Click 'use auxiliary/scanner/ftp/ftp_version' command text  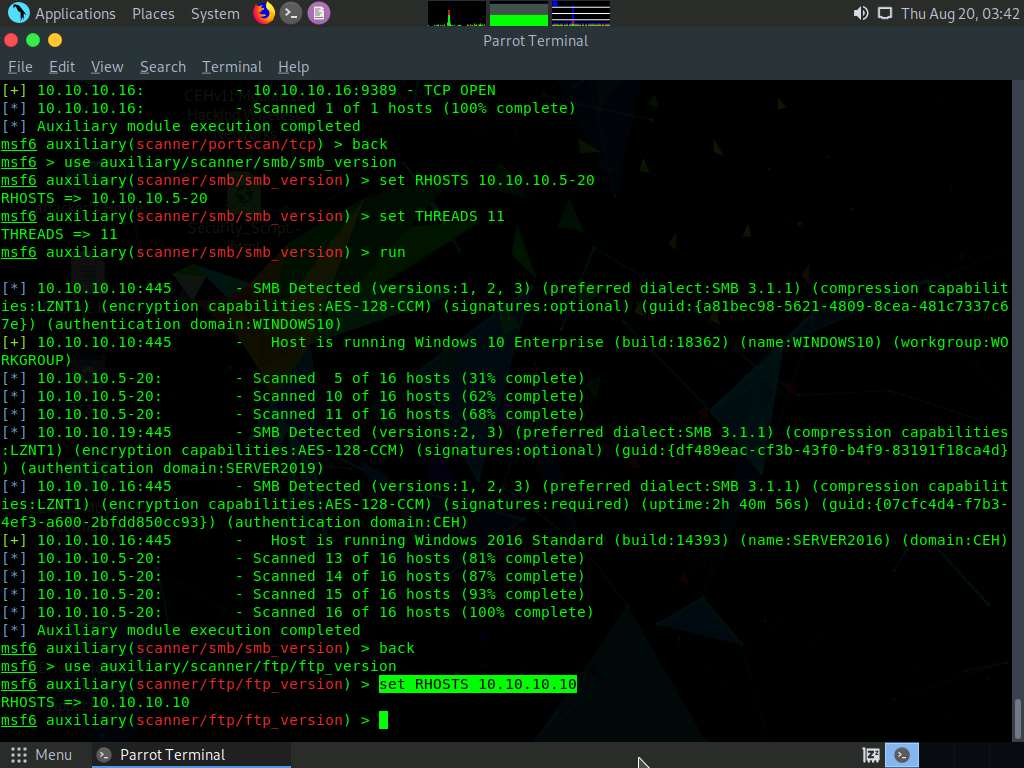[230, 666]
